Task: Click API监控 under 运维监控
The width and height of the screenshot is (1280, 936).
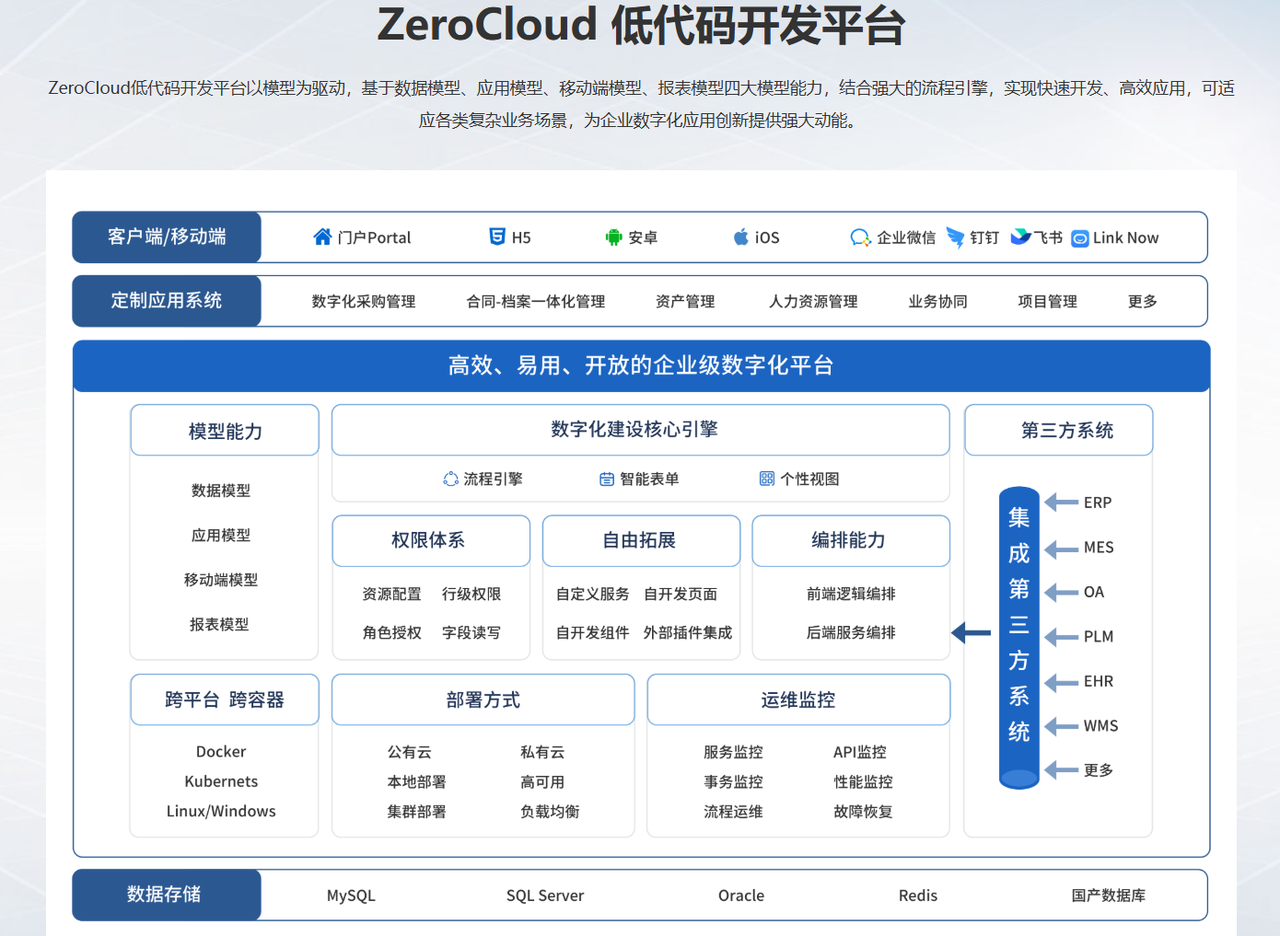Action: (x=860, y=752)
